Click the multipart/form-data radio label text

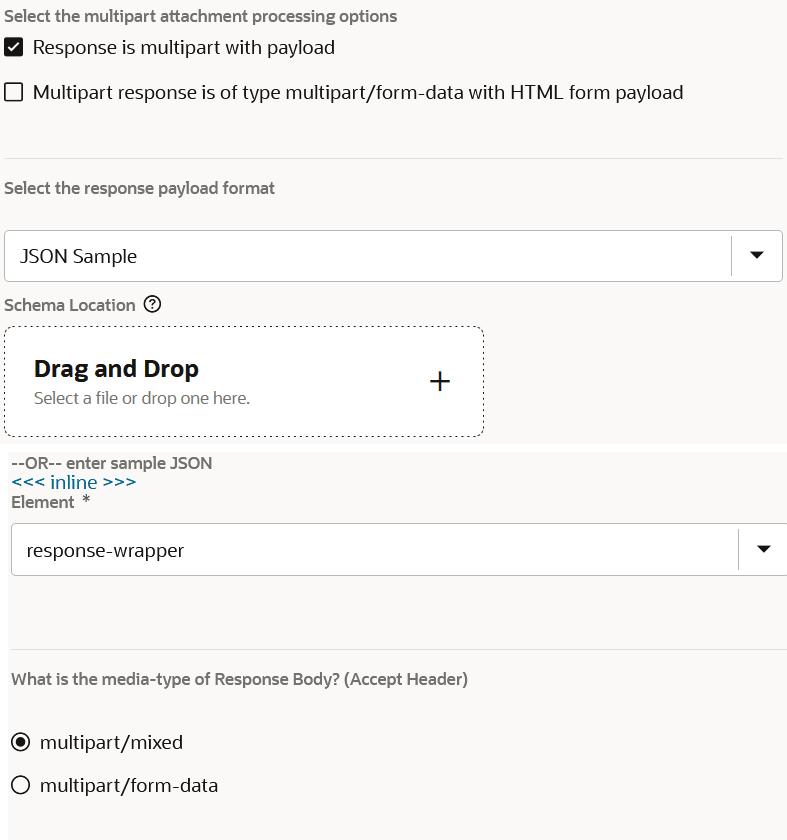coord(129,786)
